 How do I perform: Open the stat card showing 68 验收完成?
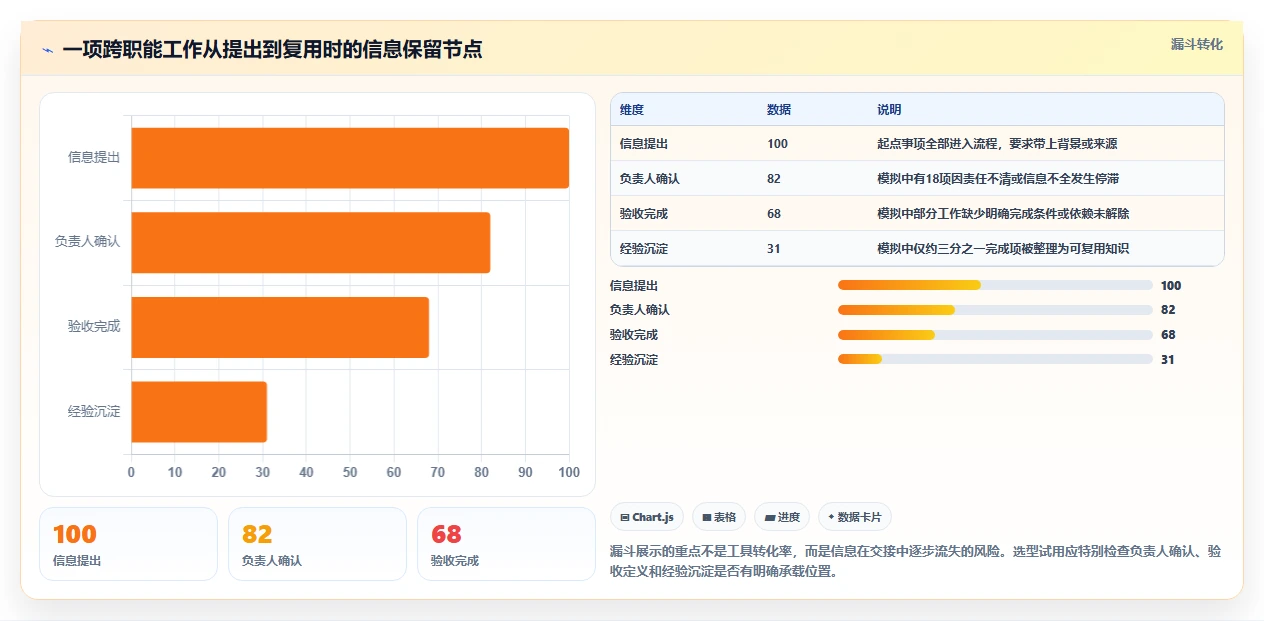pos(506,544)
